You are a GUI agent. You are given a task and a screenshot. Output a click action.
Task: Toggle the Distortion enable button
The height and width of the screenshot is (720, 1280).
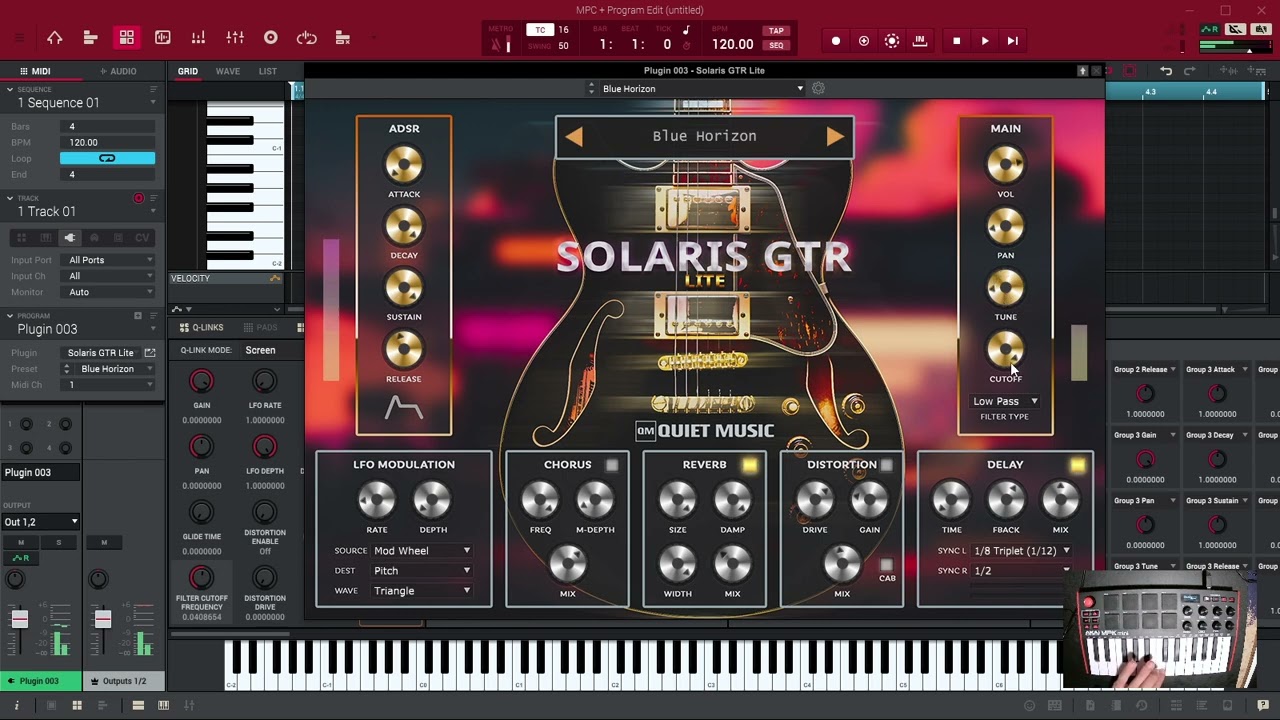tap(886, 465)
